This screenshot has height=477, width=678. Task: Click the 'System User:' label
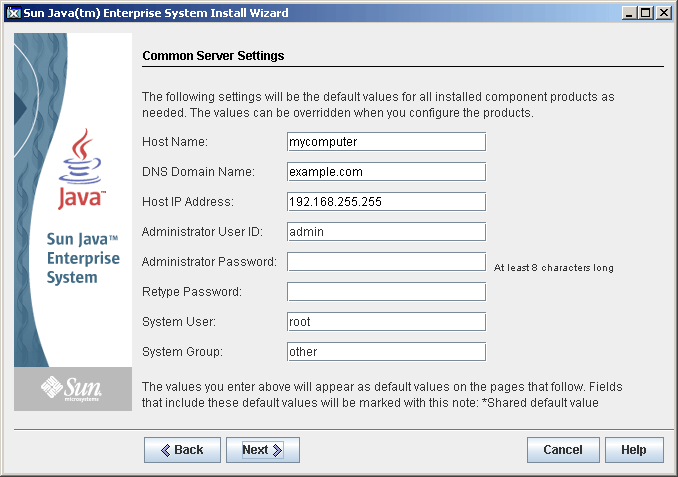[179, 322]
